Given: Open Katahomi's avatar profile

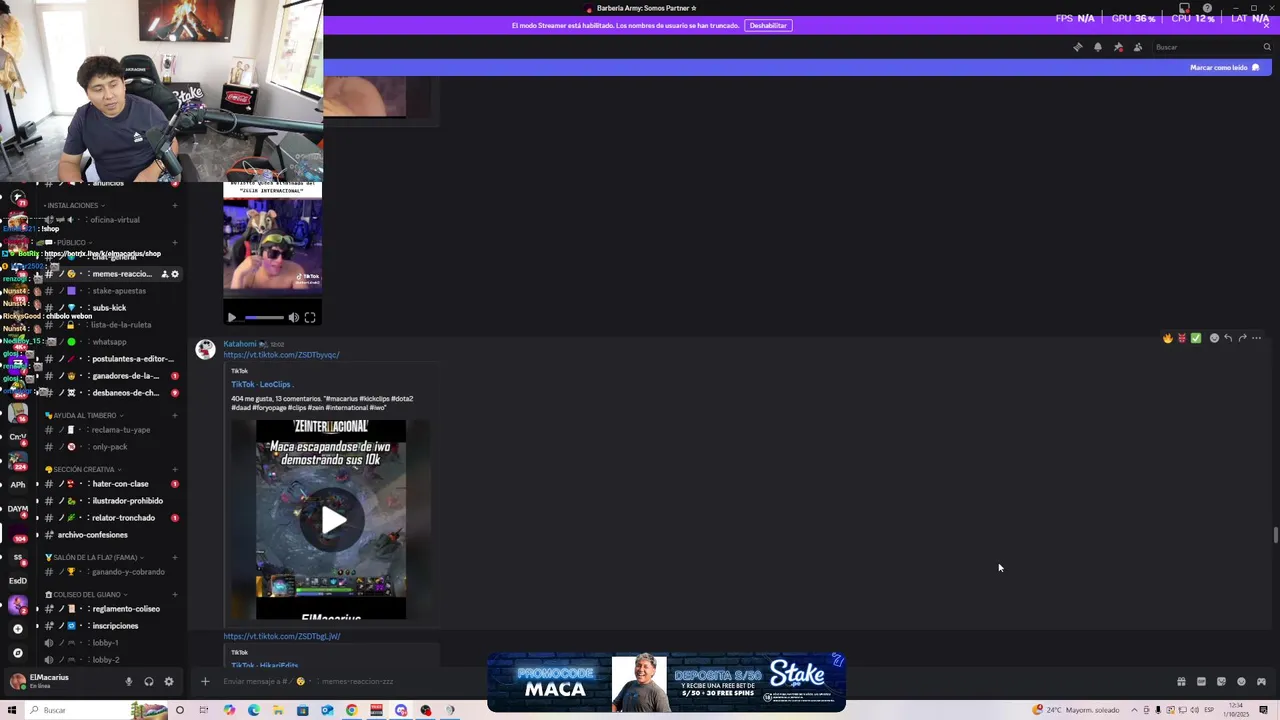Looking at the screenshot, I should 205,349.
